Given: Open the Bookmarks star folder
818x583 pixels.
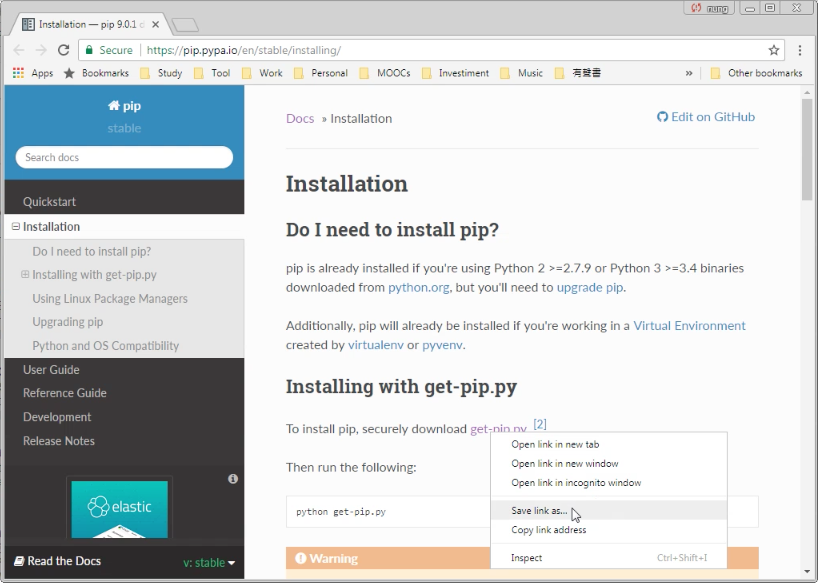Looking at the screenshot, I should coord(96,73).
